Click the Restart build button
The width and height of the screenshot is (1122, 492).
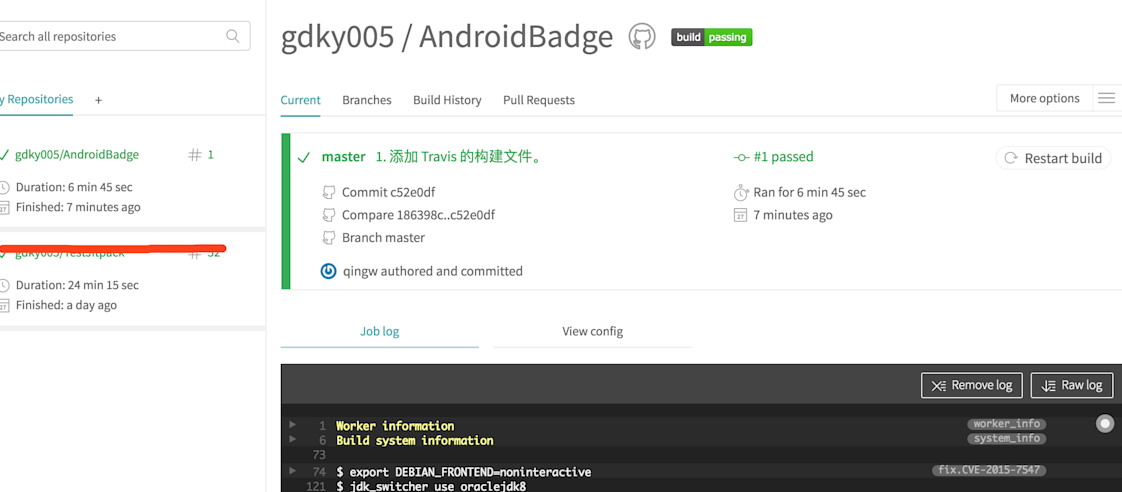pos(1054,158)
